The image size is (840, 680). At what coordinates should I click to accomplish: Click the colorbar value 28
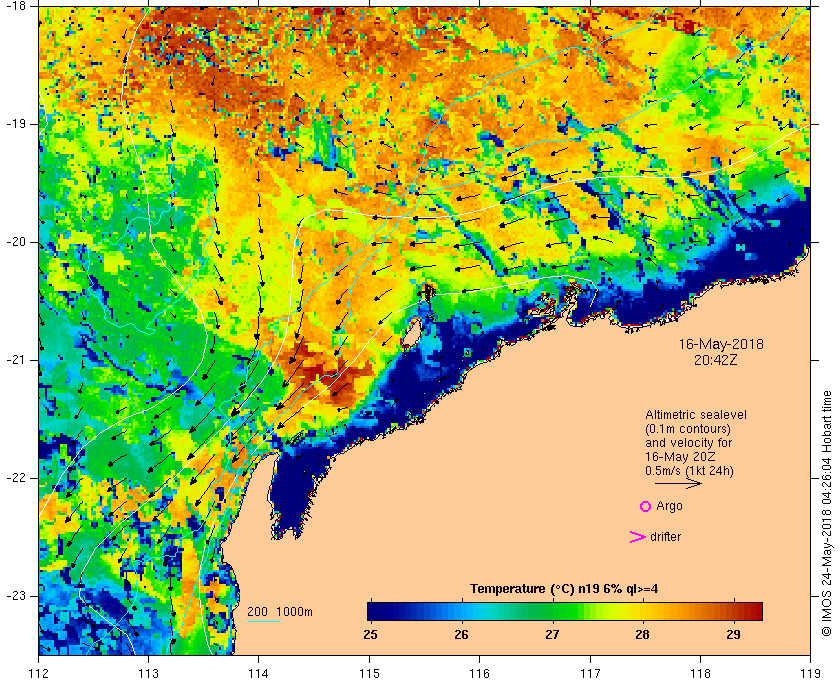click(x=642, y=635)
